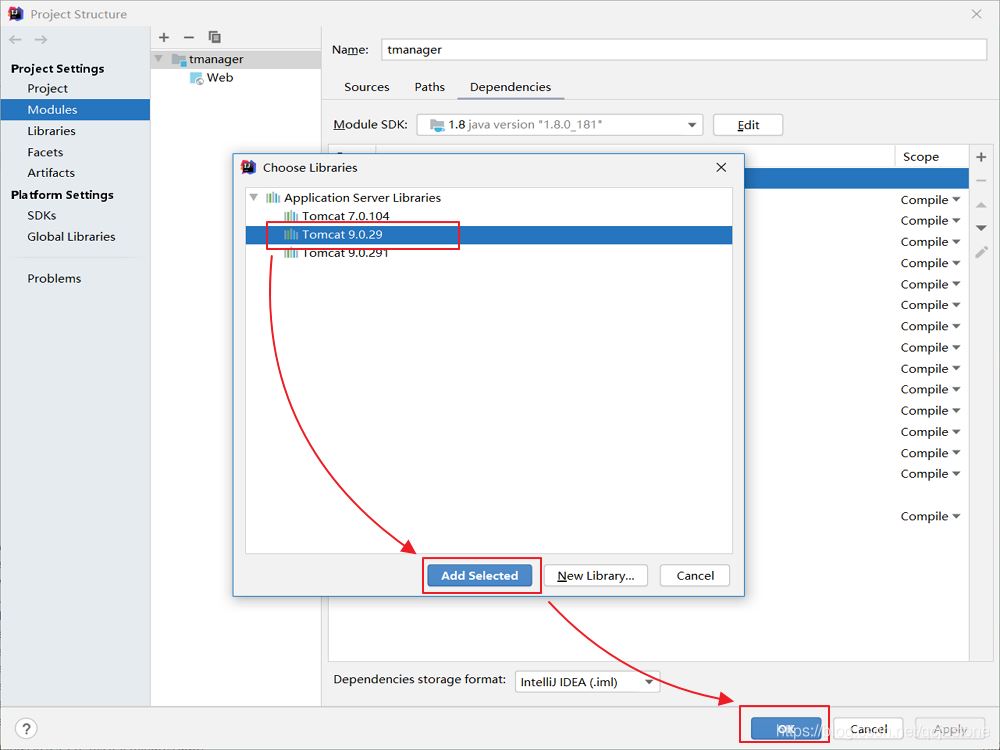
Task: Click the edit dependency pencil icon
Action: 981,252
